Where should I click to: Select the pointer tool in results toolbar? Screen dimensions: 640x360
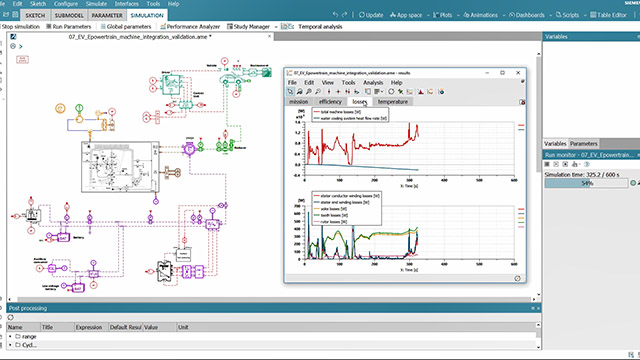point(290,92)
